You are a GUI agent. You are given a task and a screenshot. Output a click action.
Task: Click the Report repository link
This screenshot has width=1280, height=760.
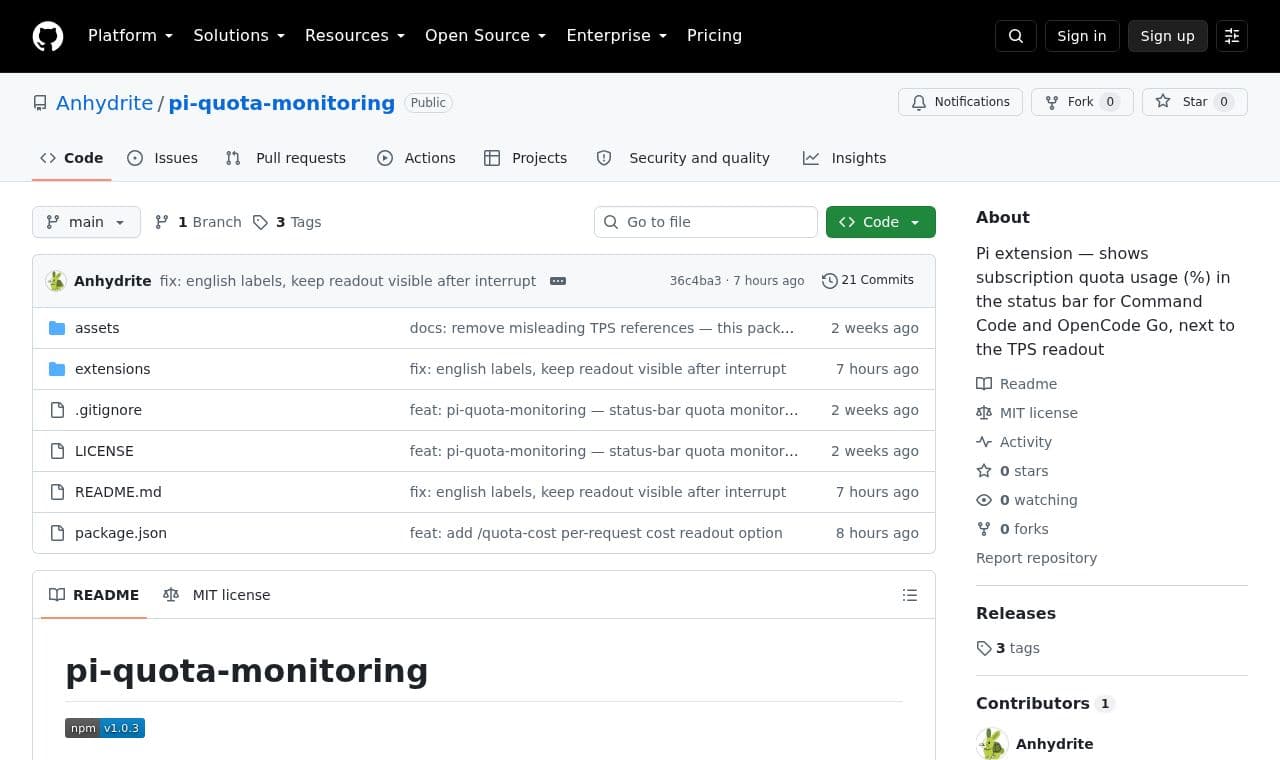tap(1036, 558)
